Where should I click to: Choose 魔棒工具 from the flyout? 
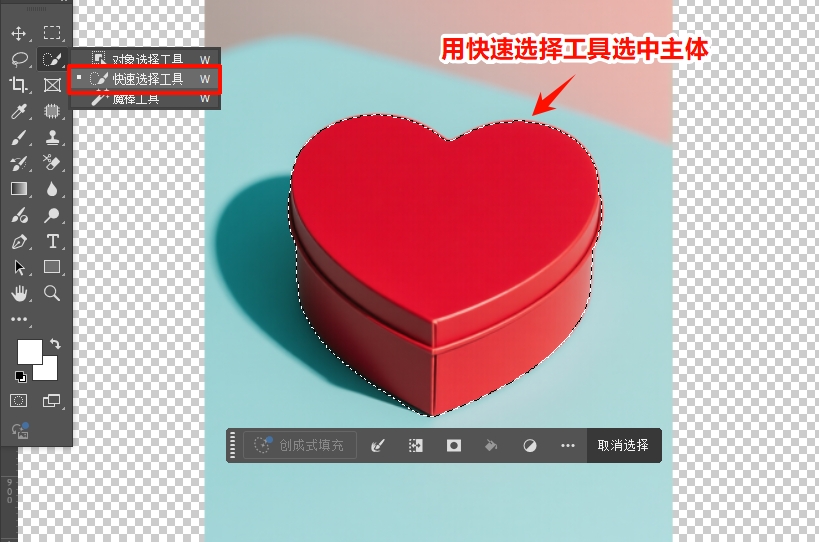click(146, 100)
